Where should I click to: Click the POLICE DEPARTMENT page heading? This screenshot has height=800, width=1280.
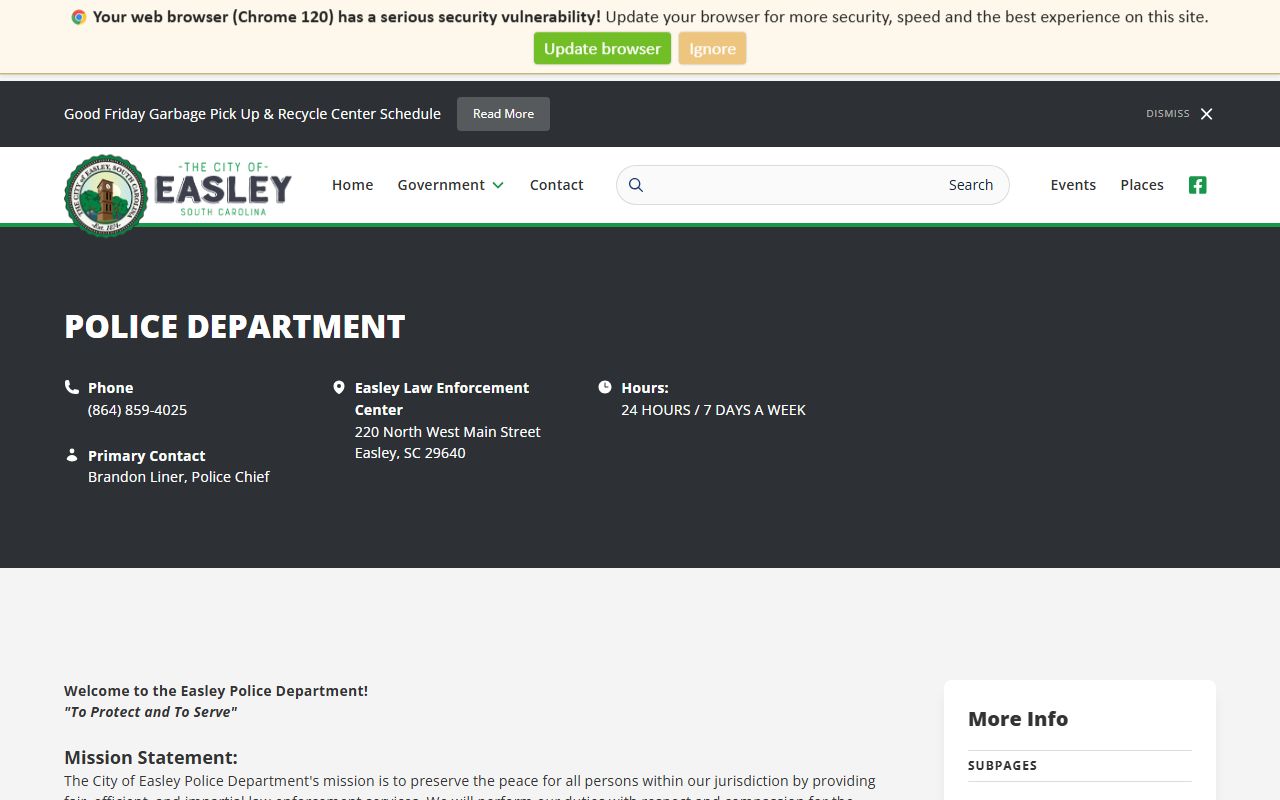[x=235, y=326]
